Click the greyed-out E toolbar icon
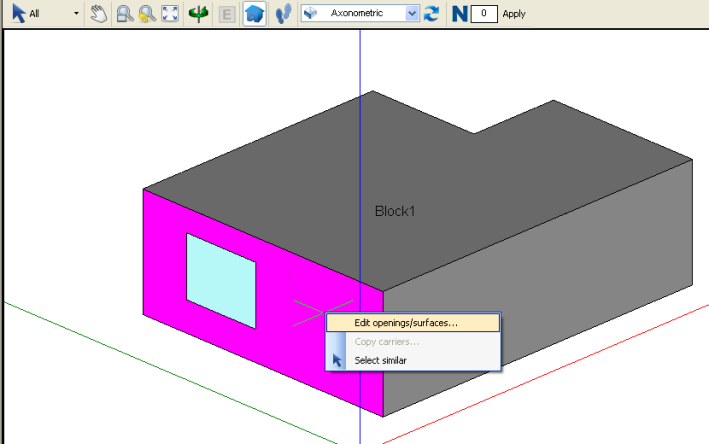This screenshot has height=444, width=709. tap(227, 14)
